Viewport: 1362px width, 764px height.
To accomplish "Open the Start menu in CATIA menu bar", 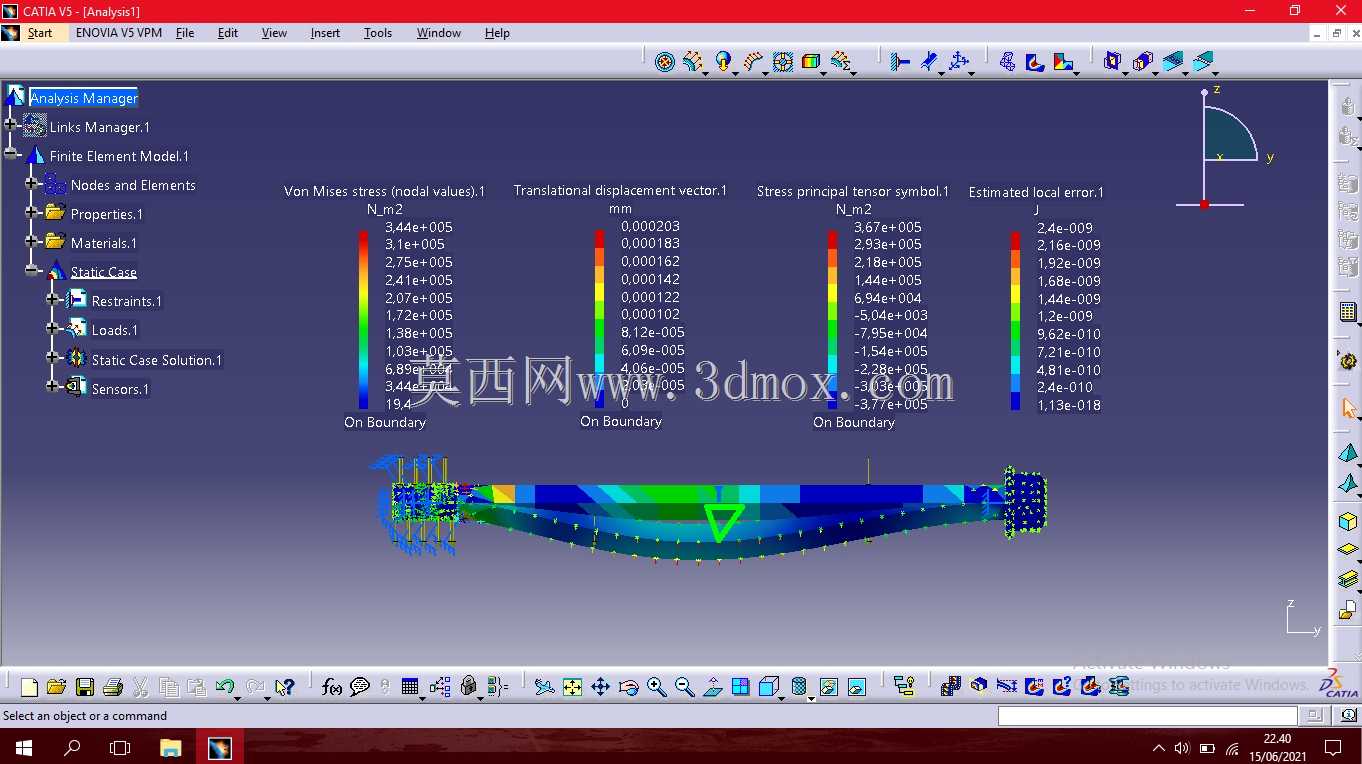I will click(40, 33).
